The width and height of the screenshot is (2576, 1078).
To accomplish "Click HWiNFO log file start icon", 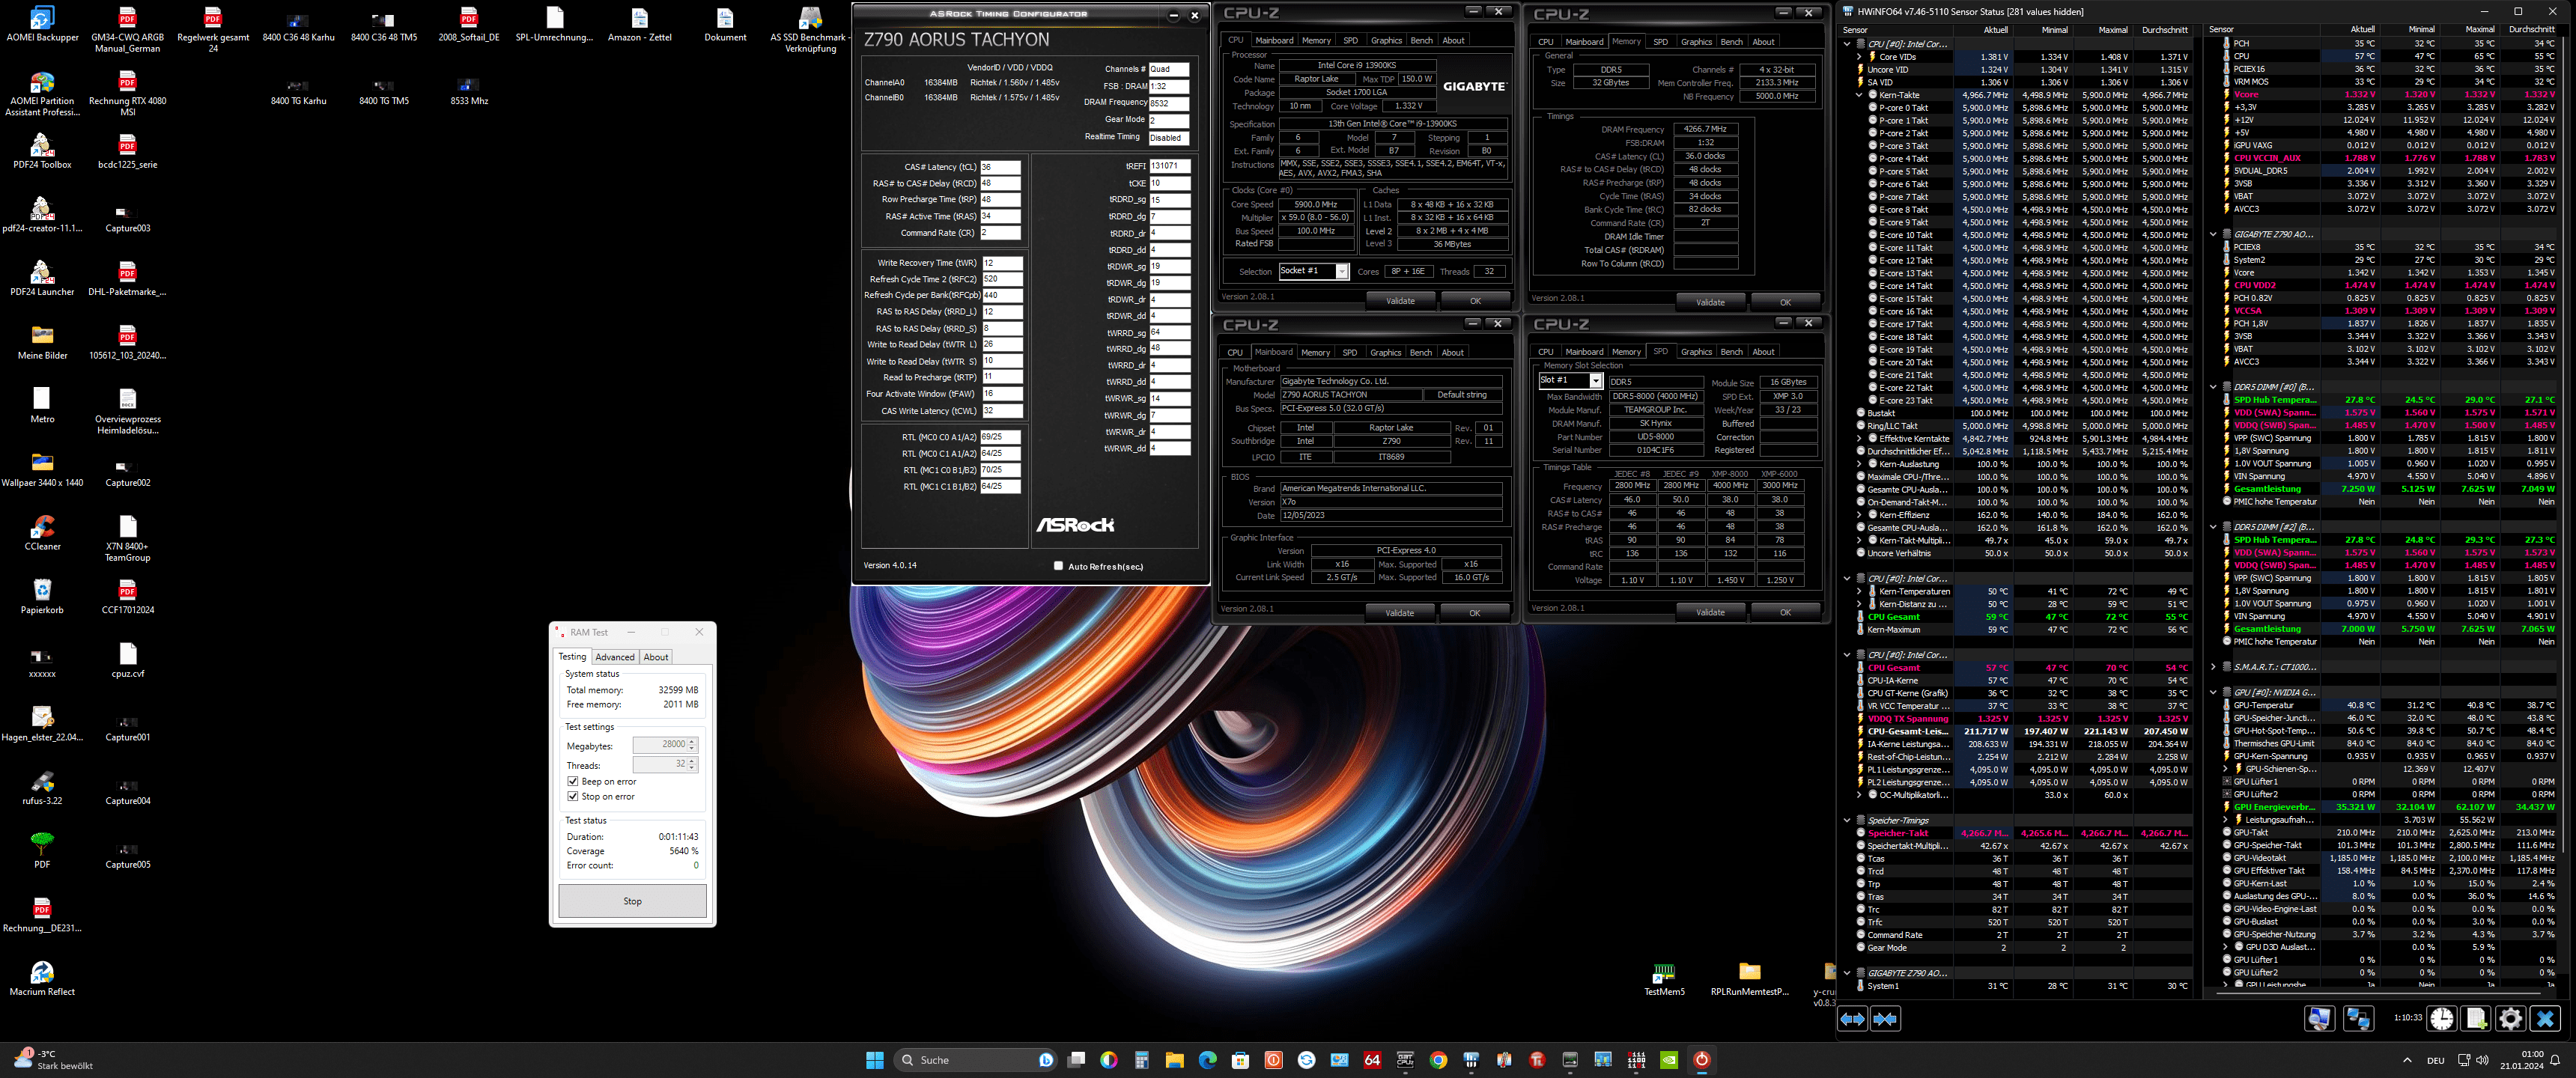I will tap(2476, 1018).
